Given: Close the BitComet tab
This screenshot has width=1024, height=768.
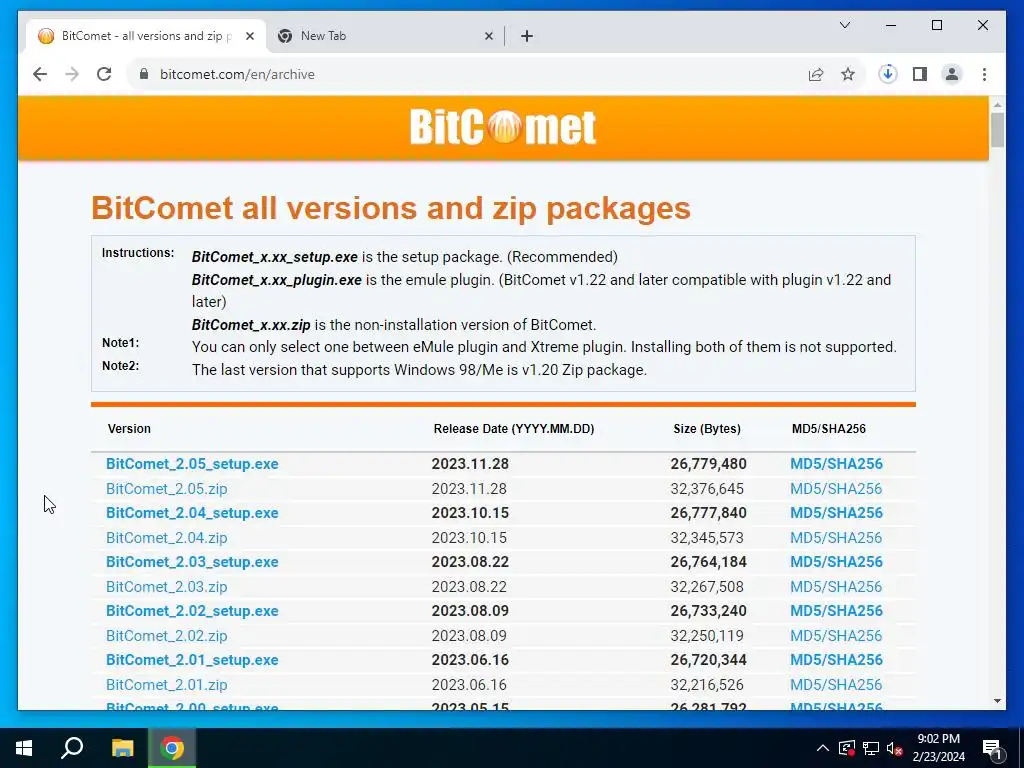Looking at the screenshot, I should 249,36.
